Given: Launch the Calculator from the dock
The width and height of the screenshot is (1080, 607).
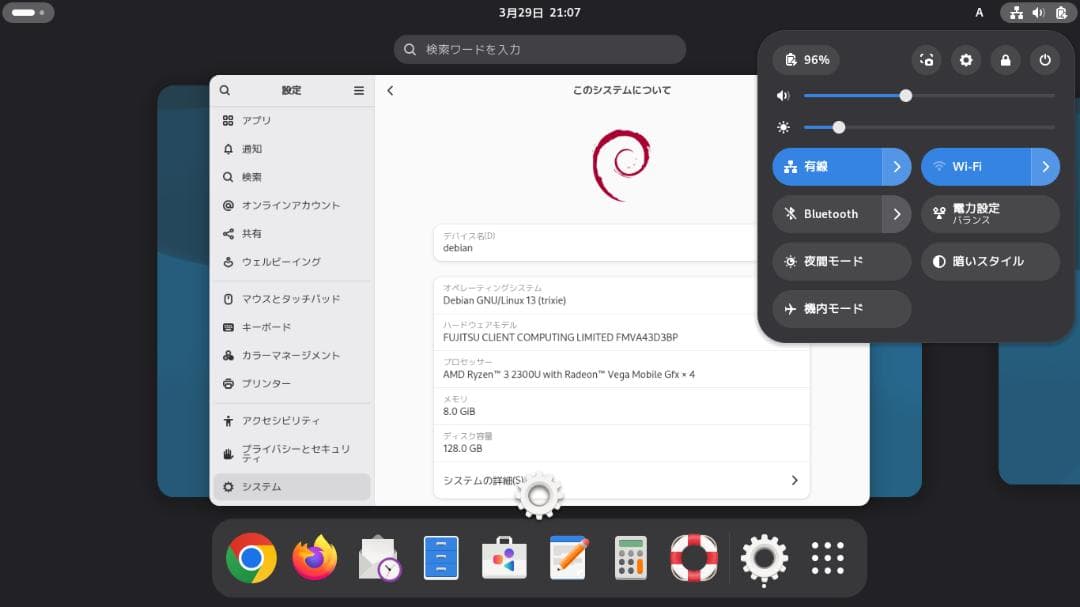Looking at the screenshot, I should click(630, 558).
